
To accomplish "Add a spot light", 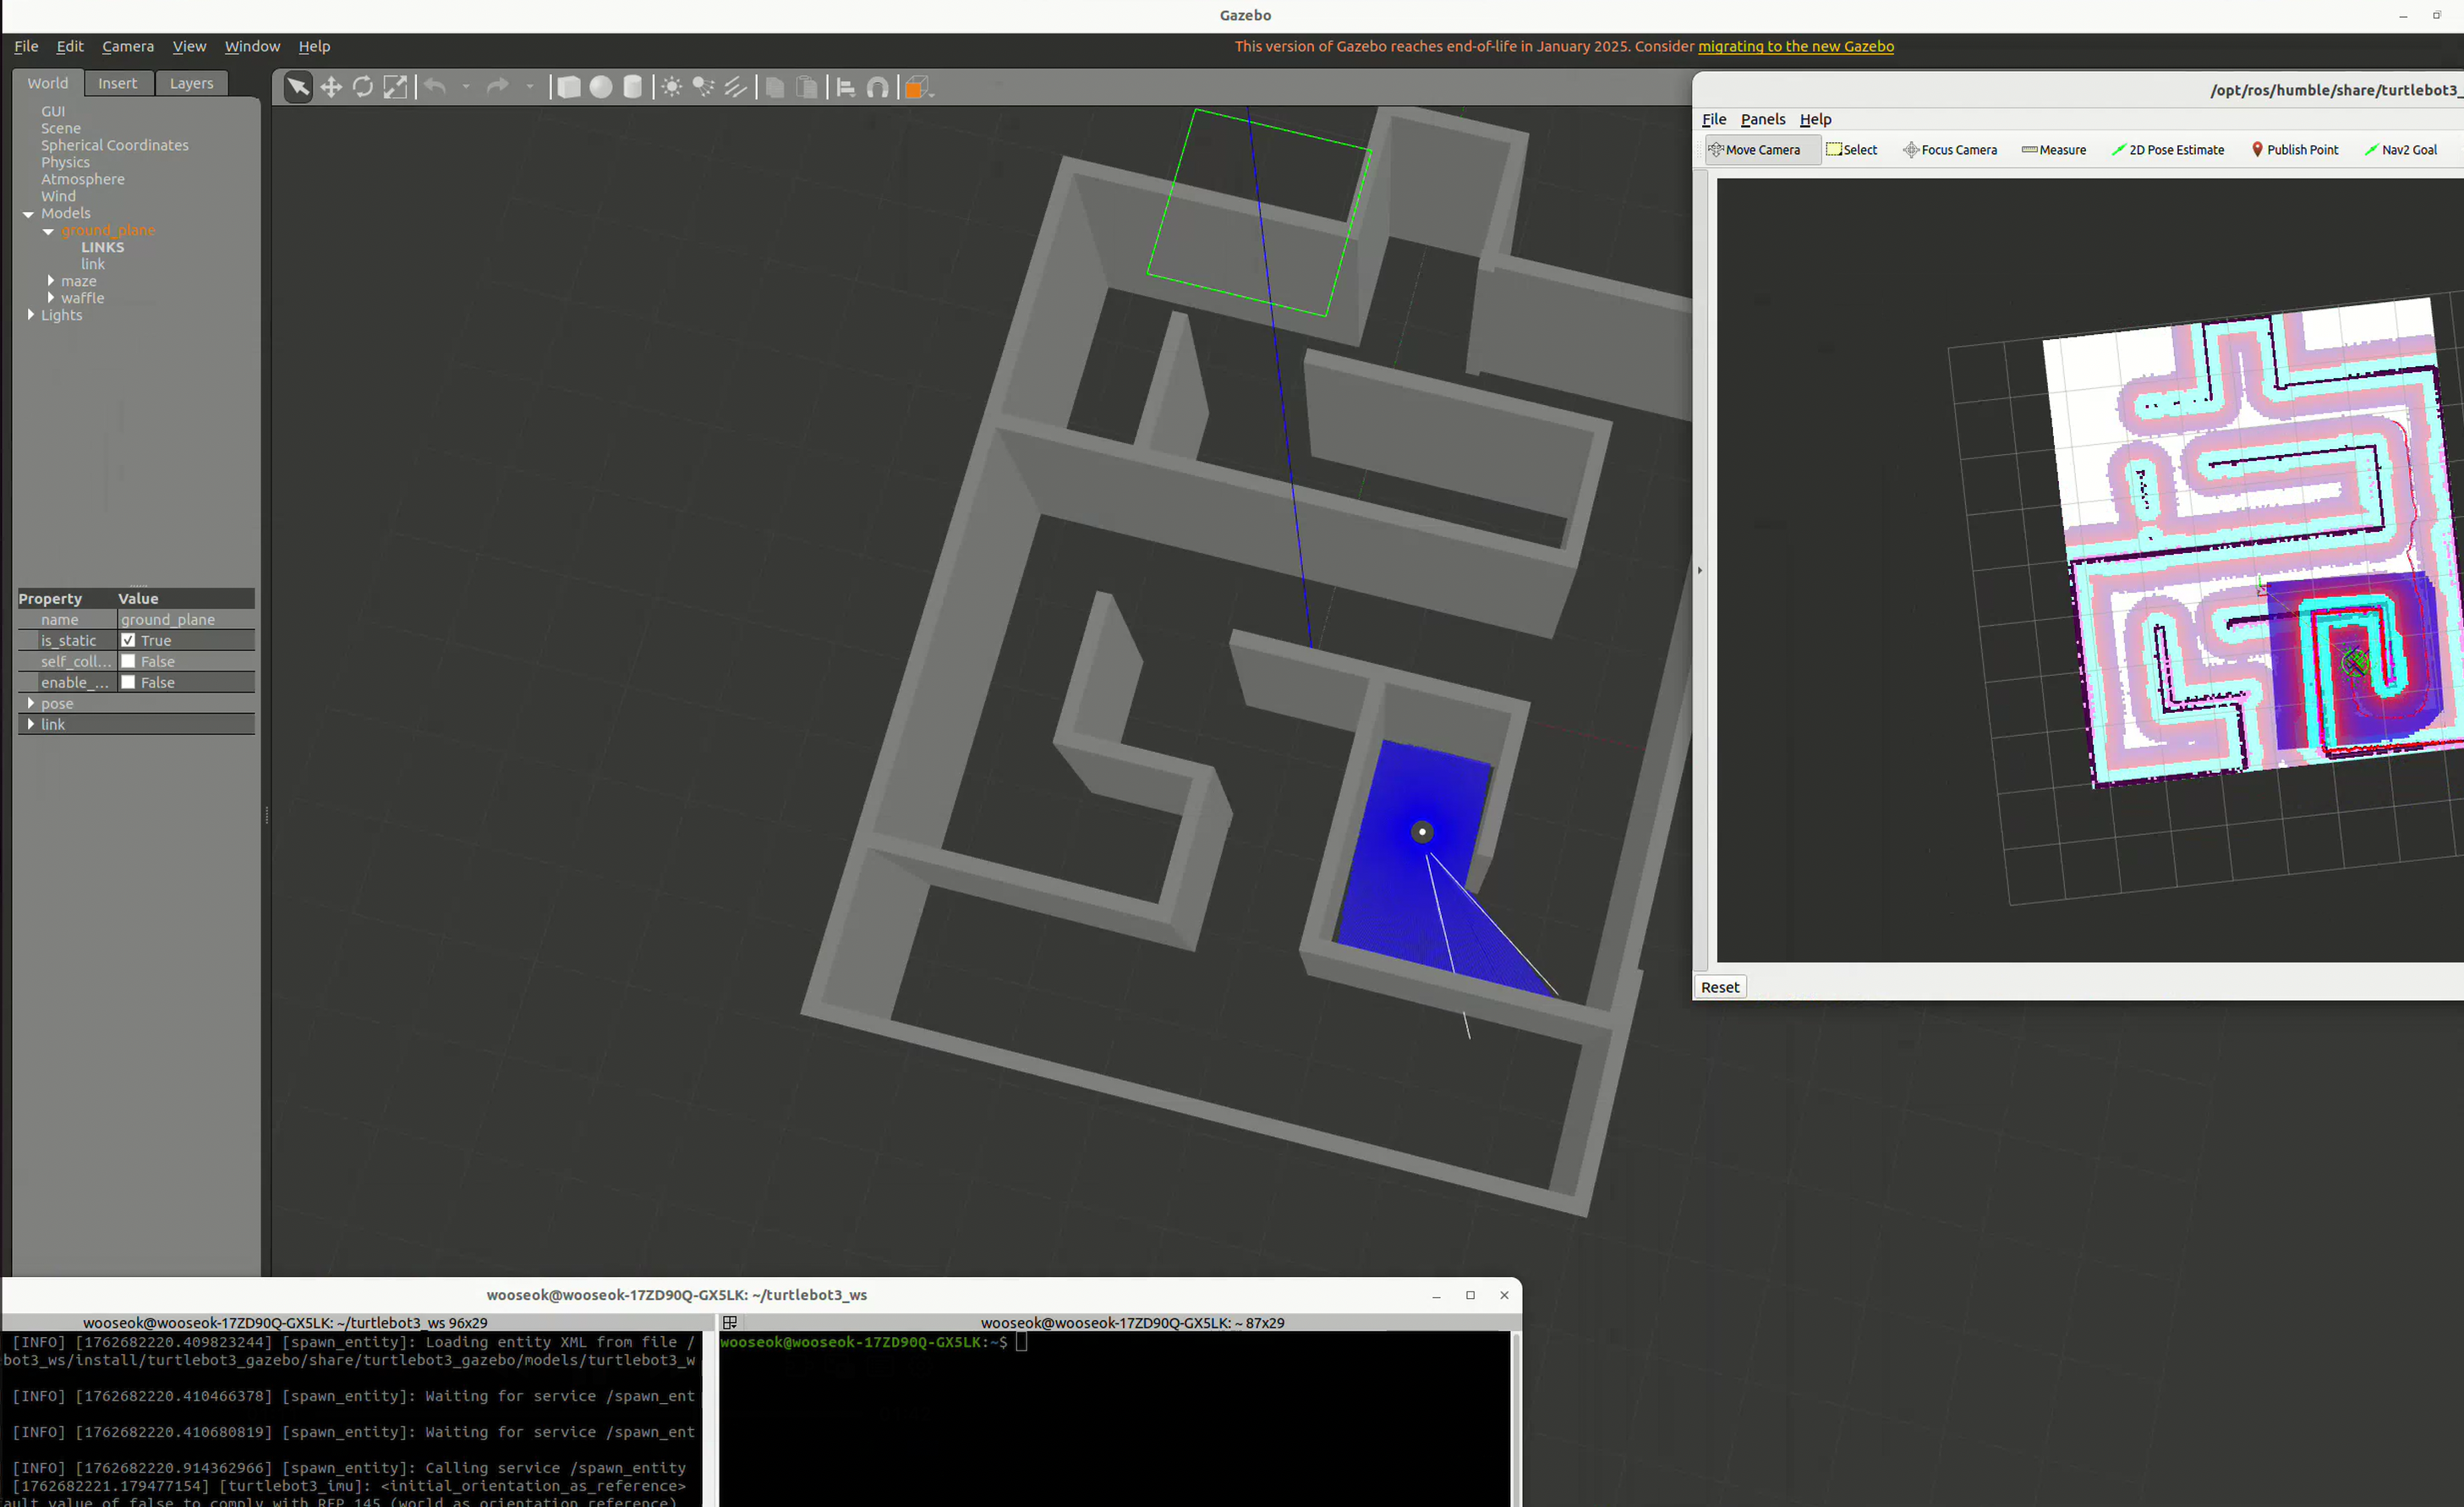I will click(704, 87).
